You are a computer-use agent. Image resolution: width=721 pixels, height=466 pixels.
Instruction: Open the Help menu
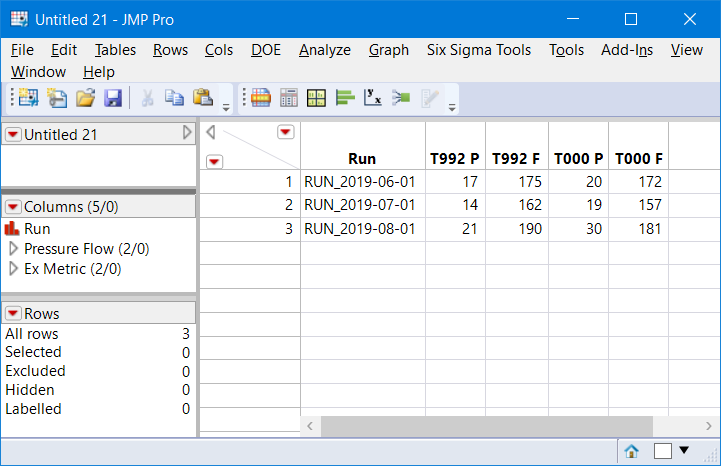click(99, 72)
